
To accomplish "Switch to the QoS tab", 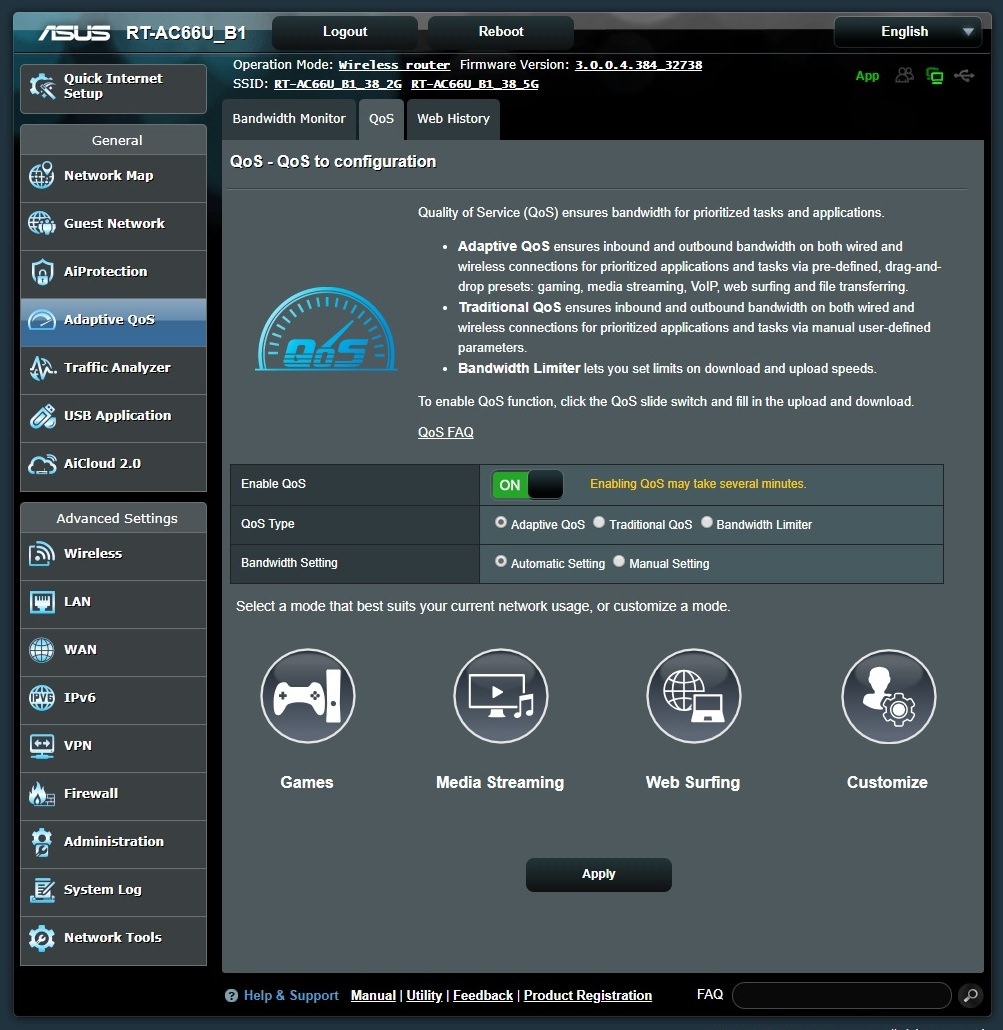I will pos(381,119).
